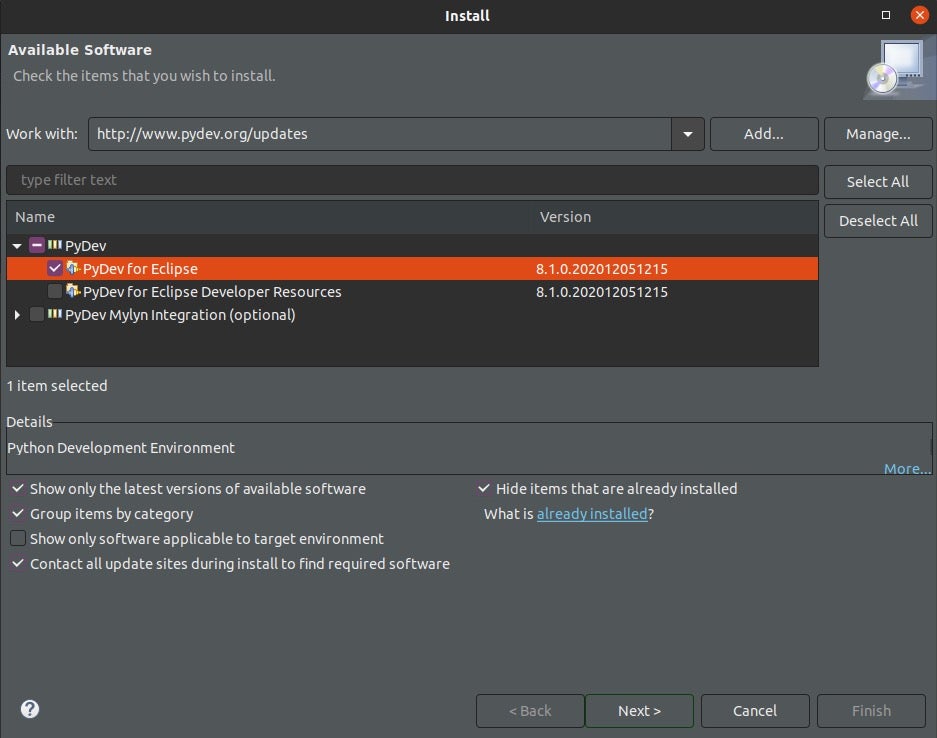Disable Hide items that are already installed
Screen dimensions: 937x738
484,489
